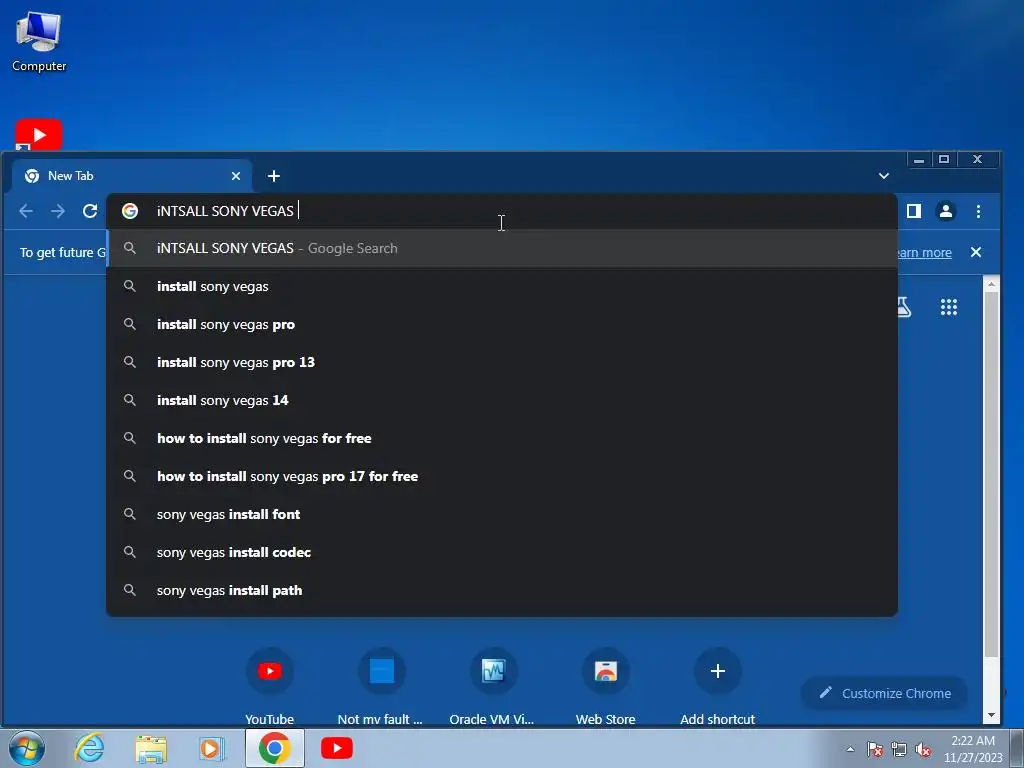This screenshot has width=1024, height=768.
Task: Choose suggestion 'install sony vegas pro 13'
Action: click(502, 362)
